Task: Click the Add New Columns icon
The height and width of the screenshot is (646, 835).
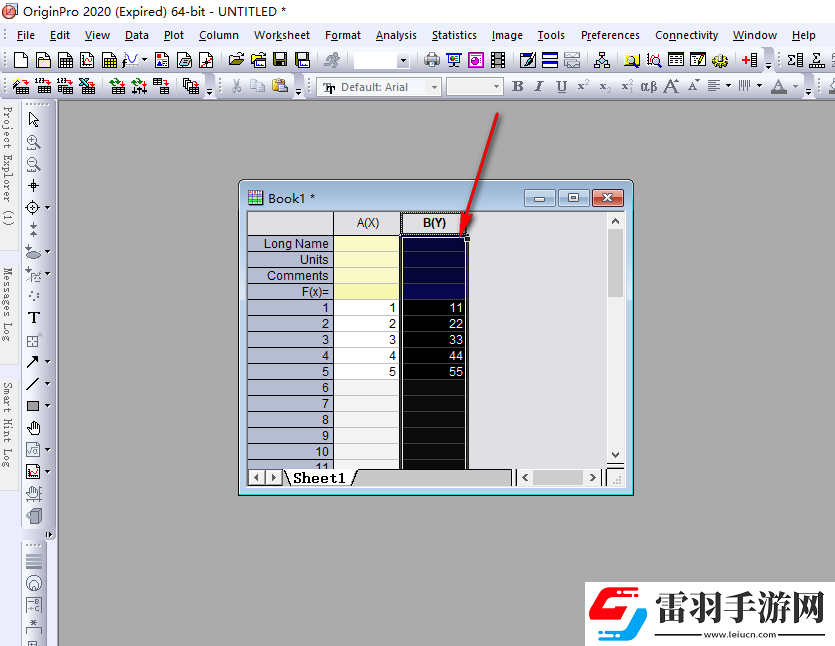Action: 749,60
